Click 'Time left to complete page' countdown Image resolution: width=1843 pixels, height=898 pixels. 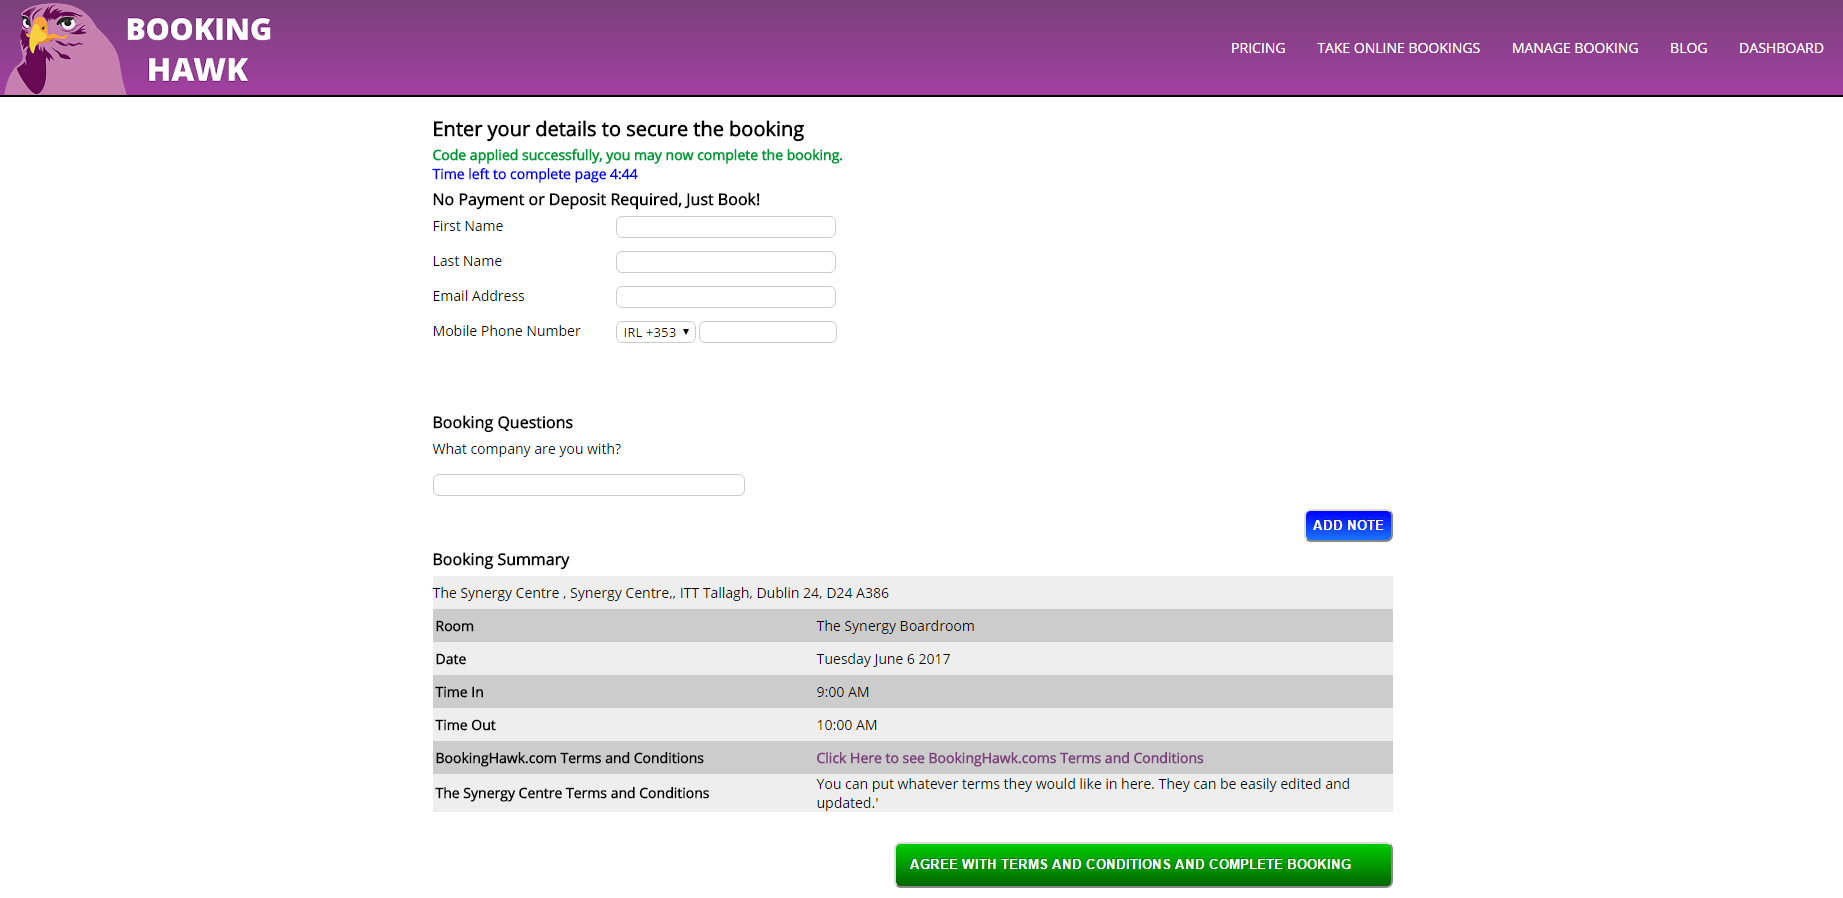535,174
